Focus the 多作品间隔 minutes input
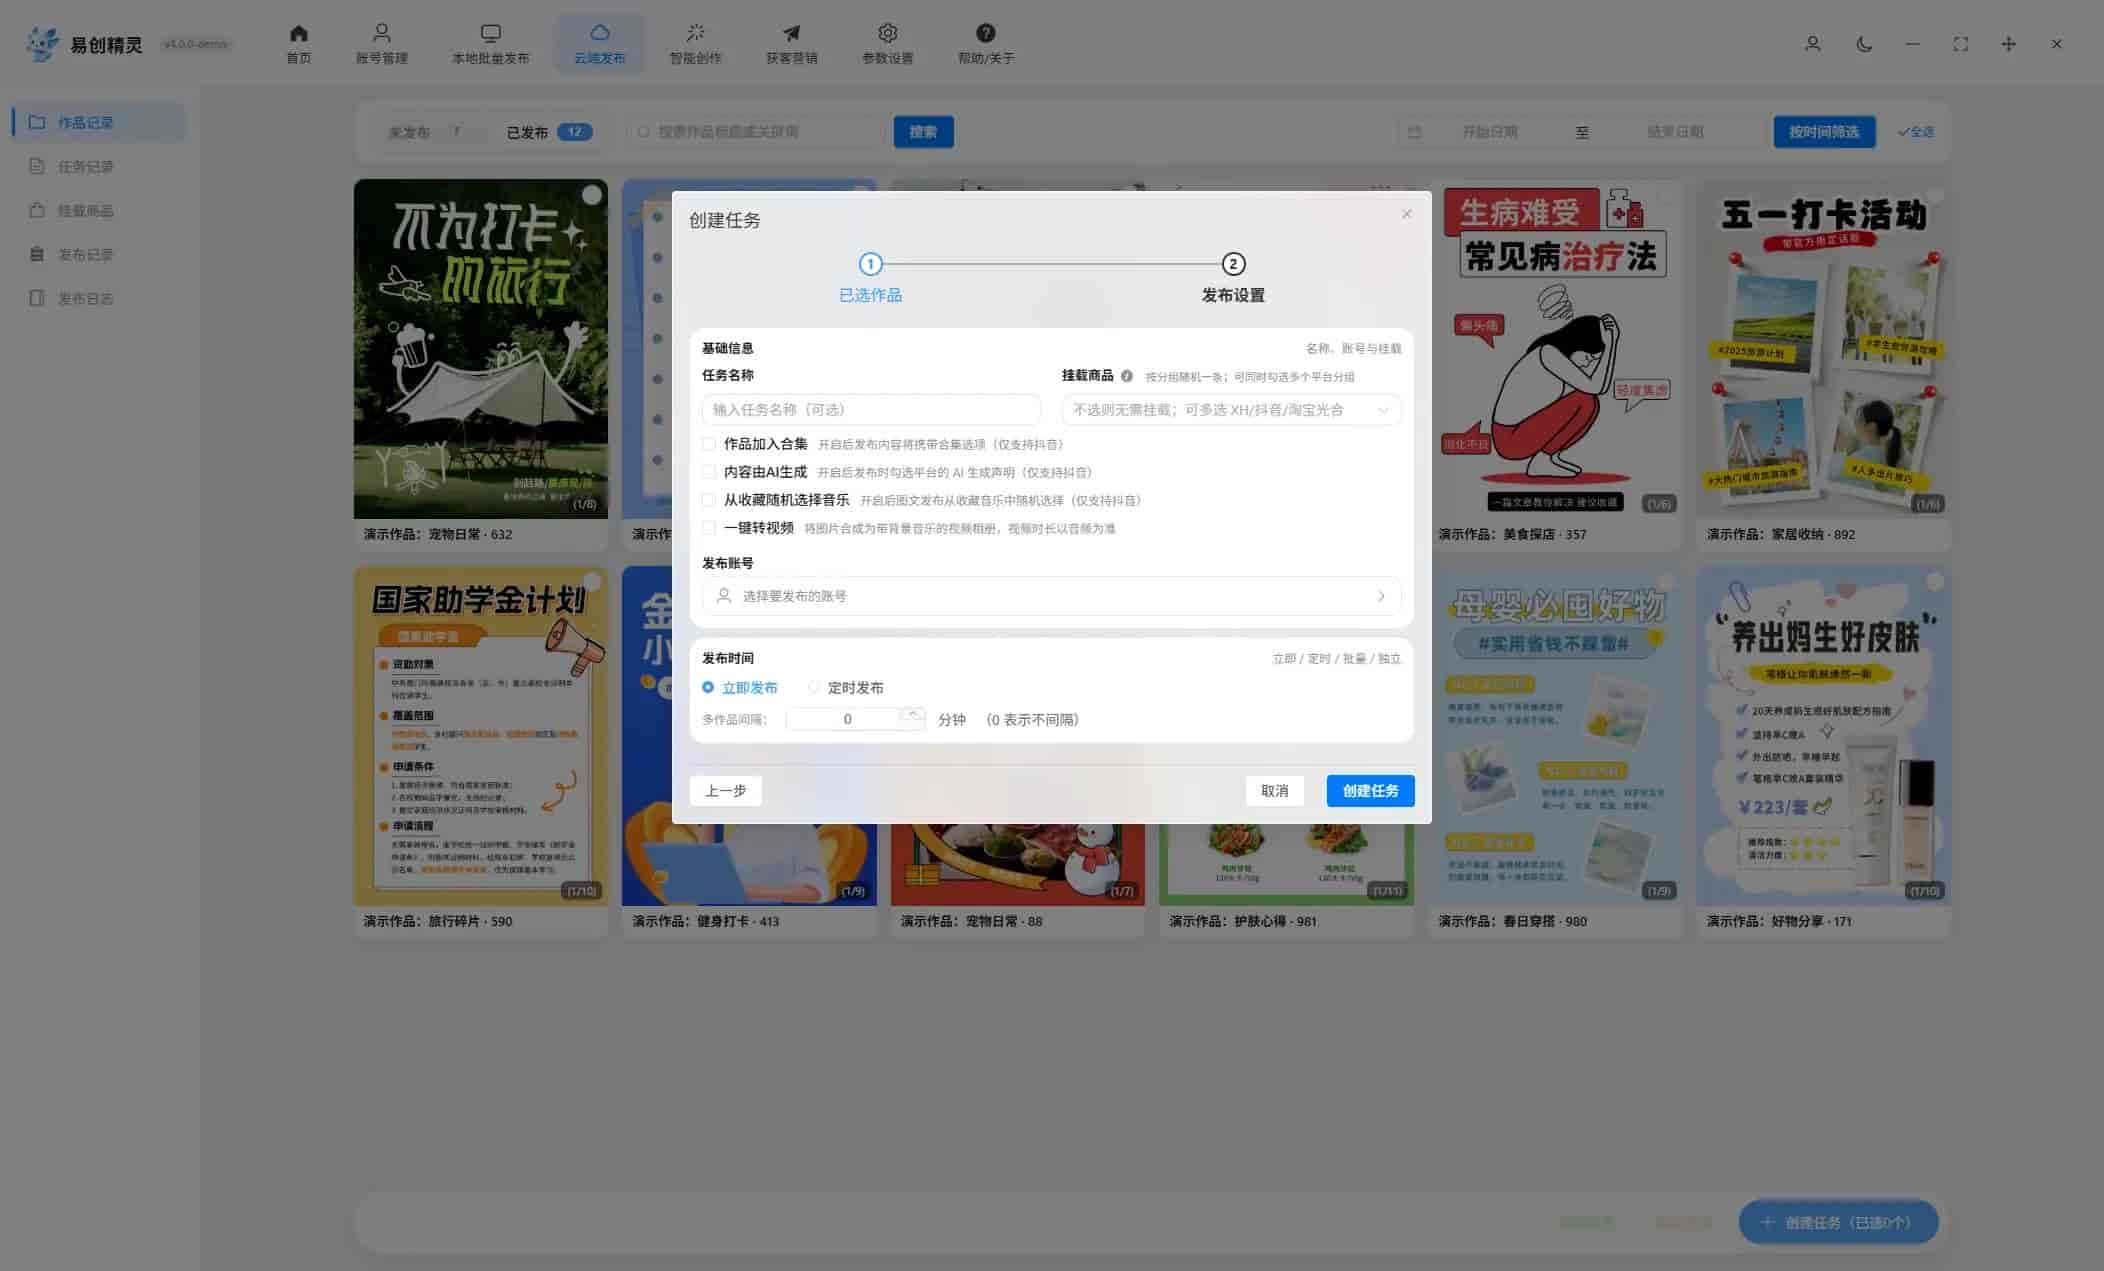The height and width of the screenshot is (1271, 2104). [848, 719]
